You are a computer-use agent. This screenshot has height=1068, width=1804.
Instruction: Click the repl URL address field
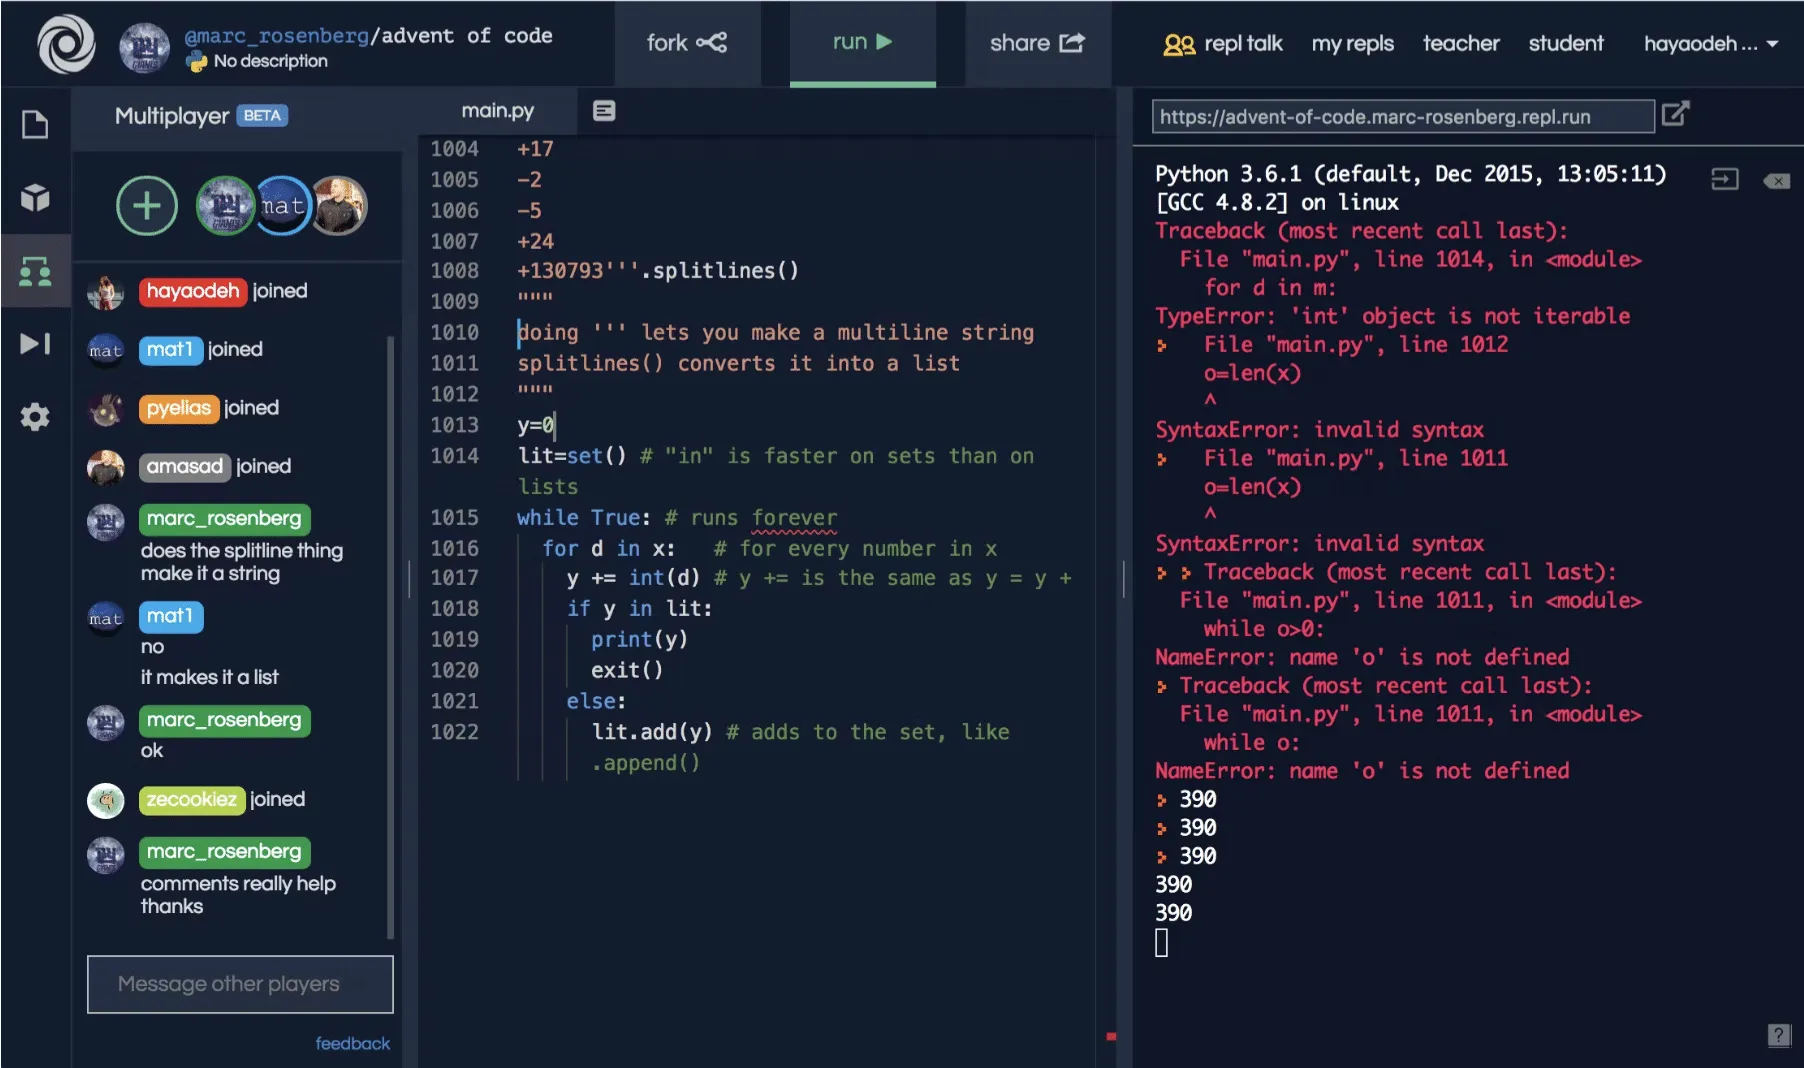(1402, 117)
